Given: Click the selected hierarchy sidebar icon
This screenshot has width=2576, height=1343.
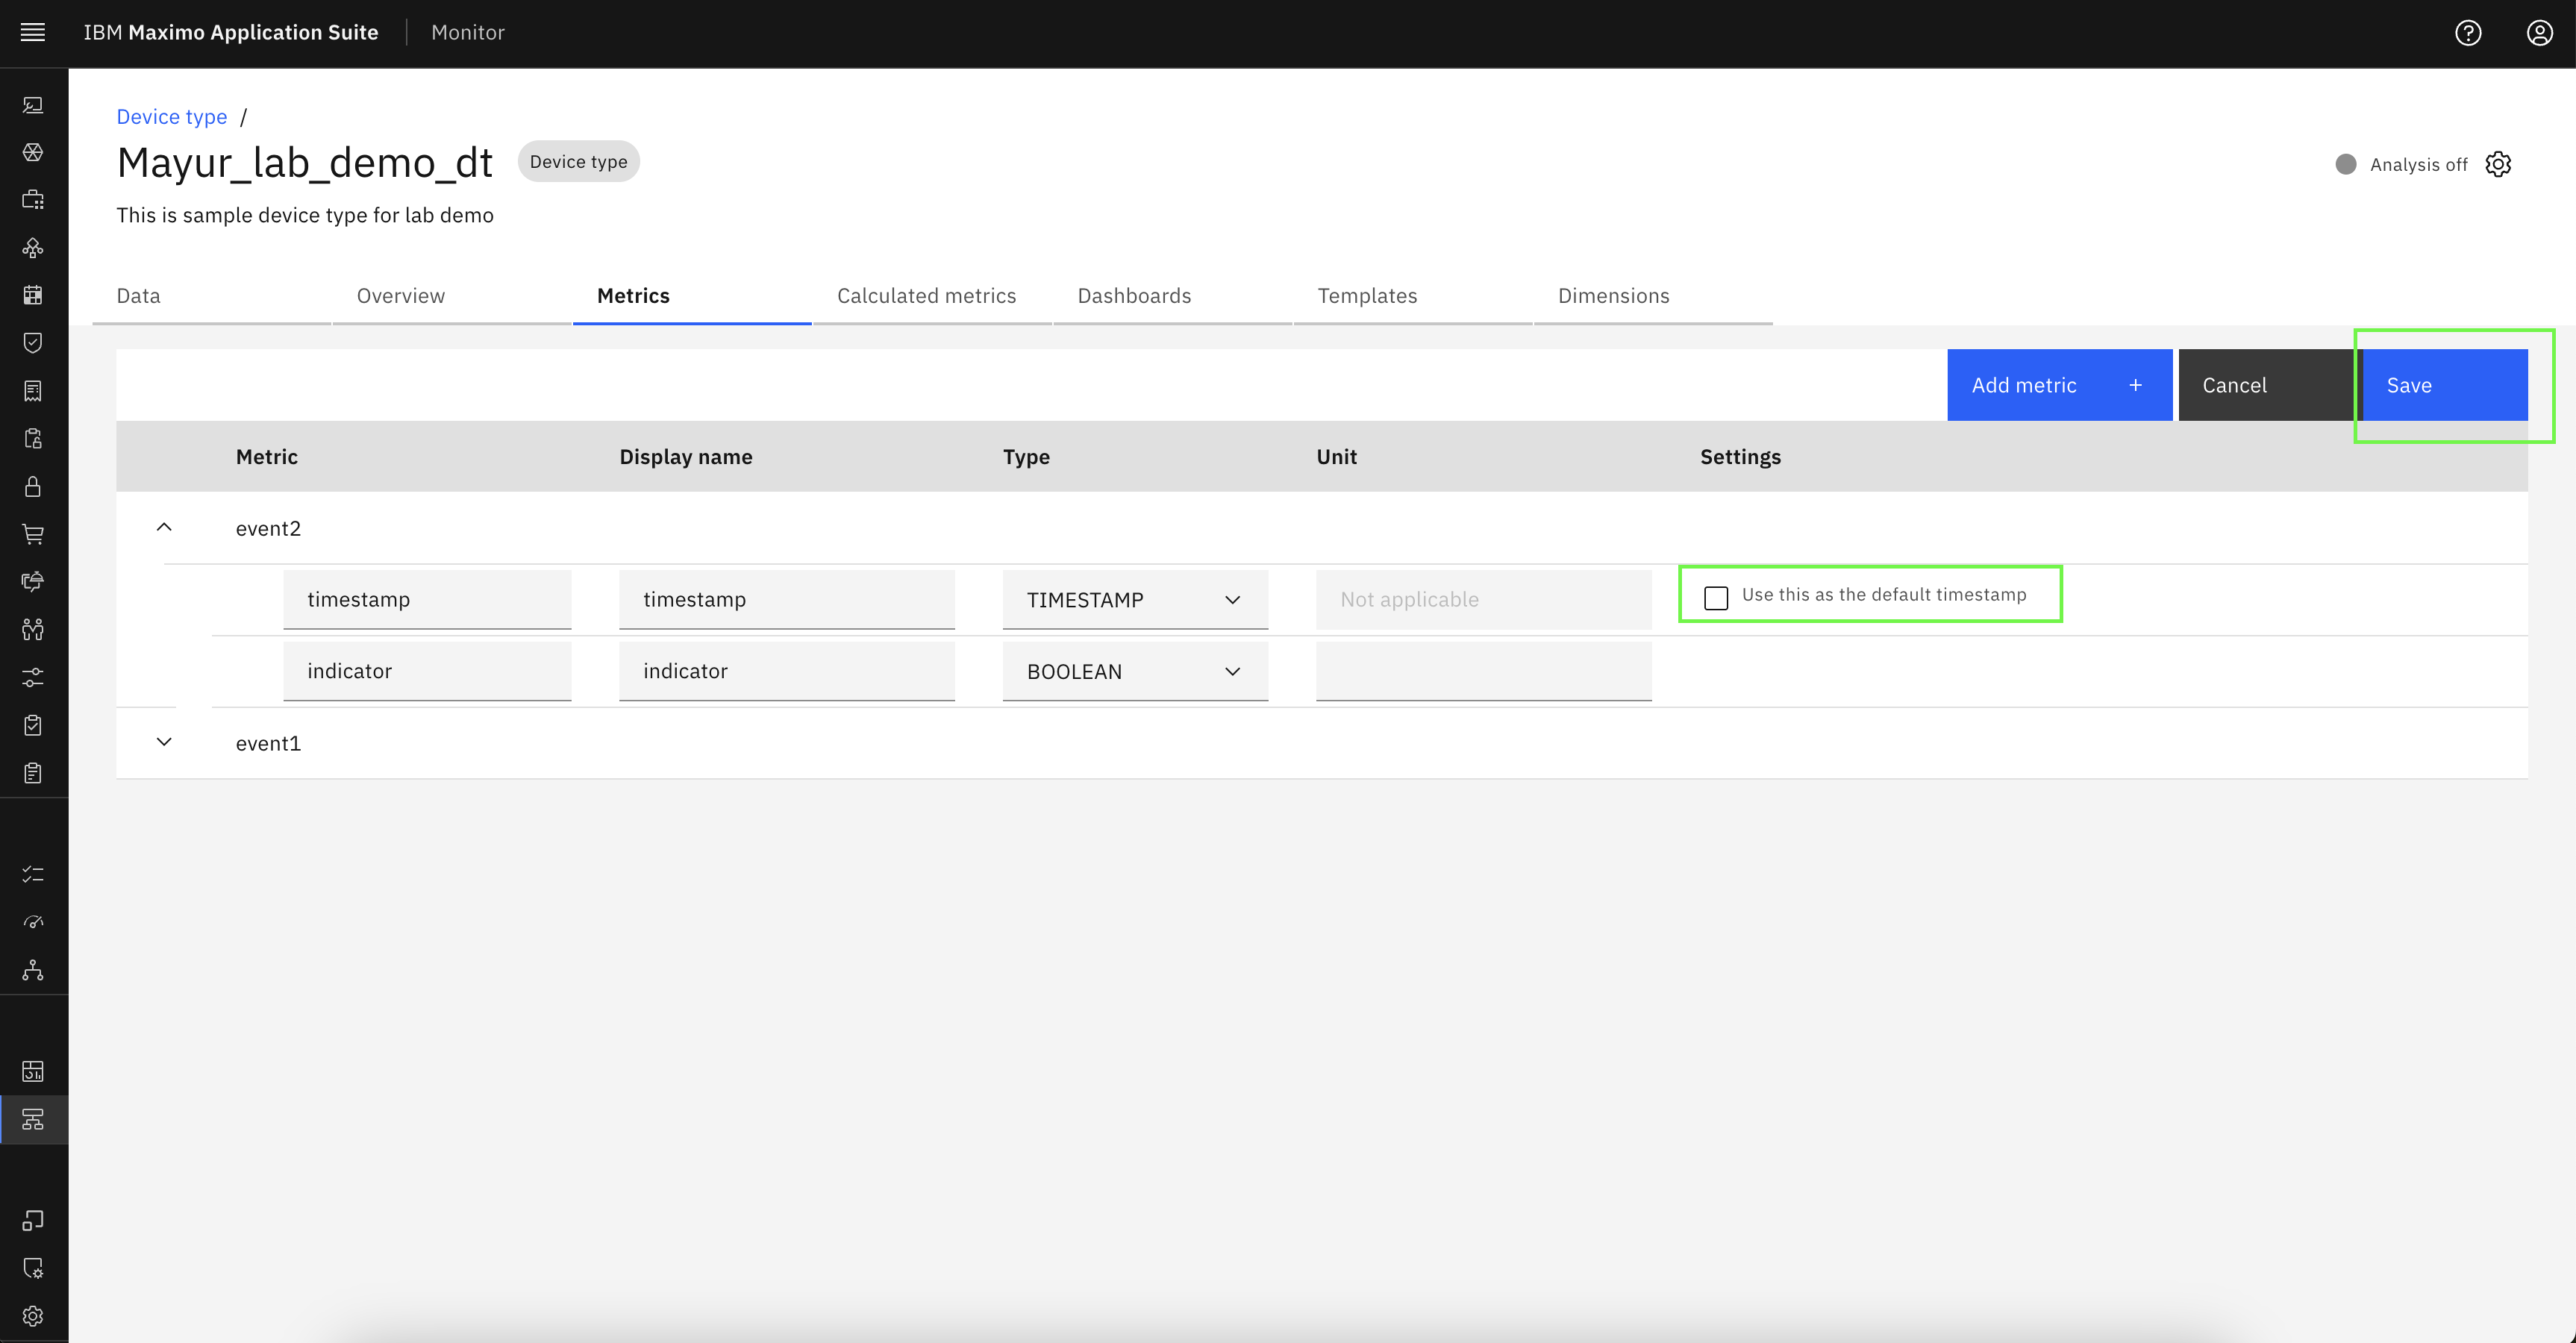Looking at the screenshot, I should click(x=33, y=1119).
